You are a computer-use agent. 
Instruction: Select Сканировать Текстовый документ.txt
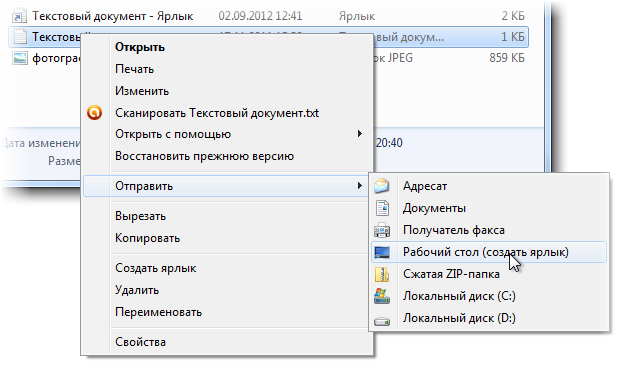(x=227, y=113)
